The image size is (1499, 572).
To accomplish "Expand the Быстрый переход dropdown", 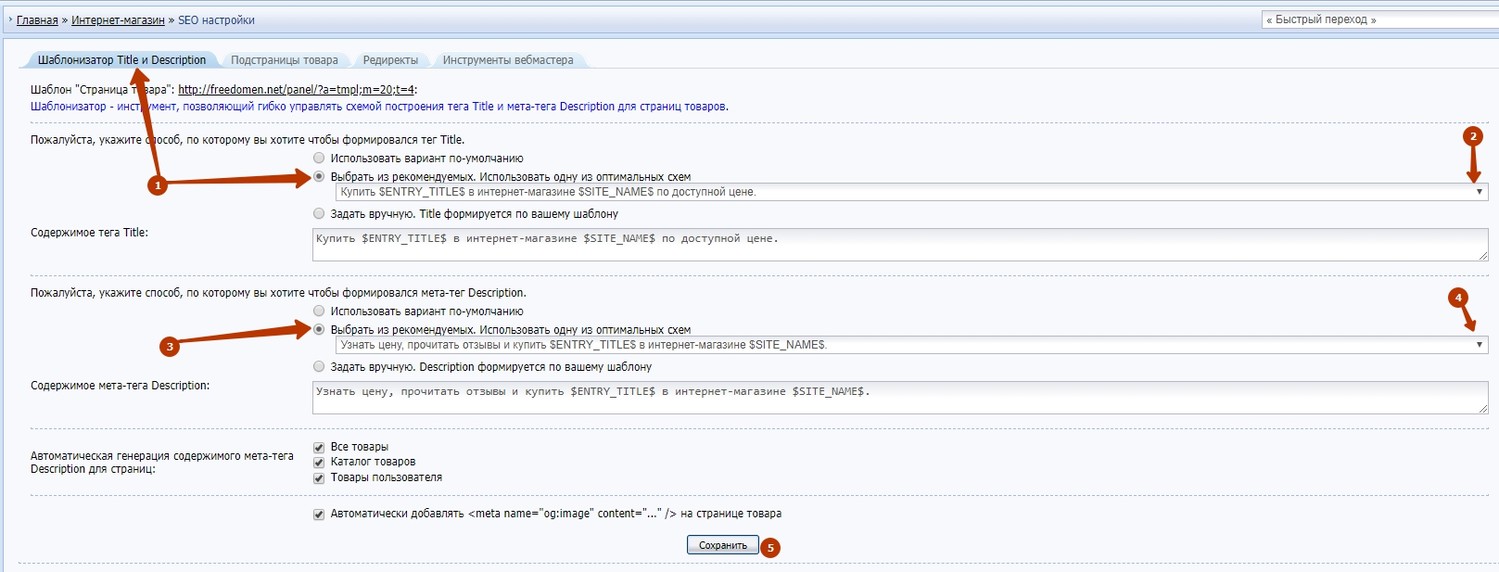I will pos(1378,20).
